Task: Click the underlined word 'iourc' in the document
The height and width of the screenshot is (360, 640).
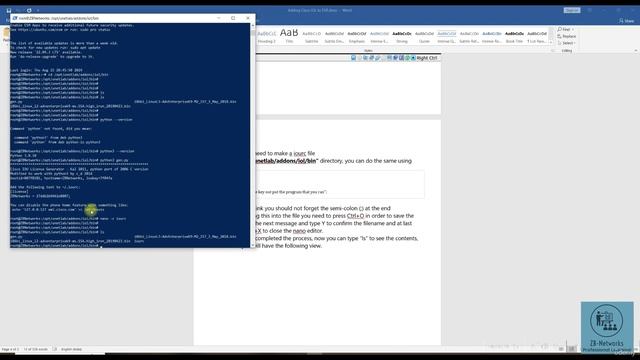Action: pyautogui.click(x=300, y=153)
